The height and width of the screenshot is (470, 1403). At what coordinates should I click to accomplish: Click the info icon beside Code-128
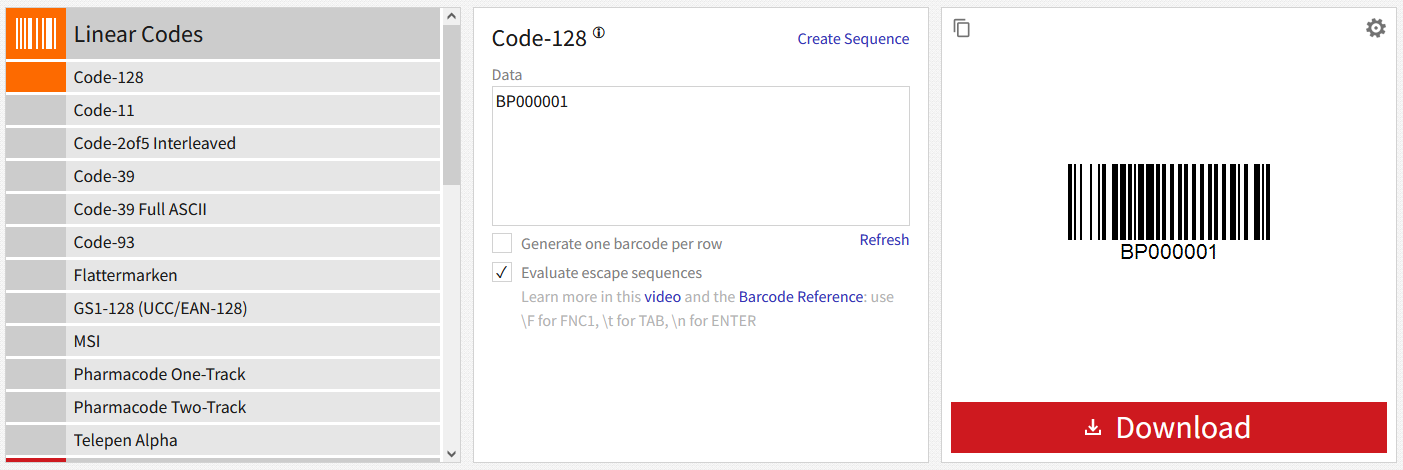click(x=599, y=33)
